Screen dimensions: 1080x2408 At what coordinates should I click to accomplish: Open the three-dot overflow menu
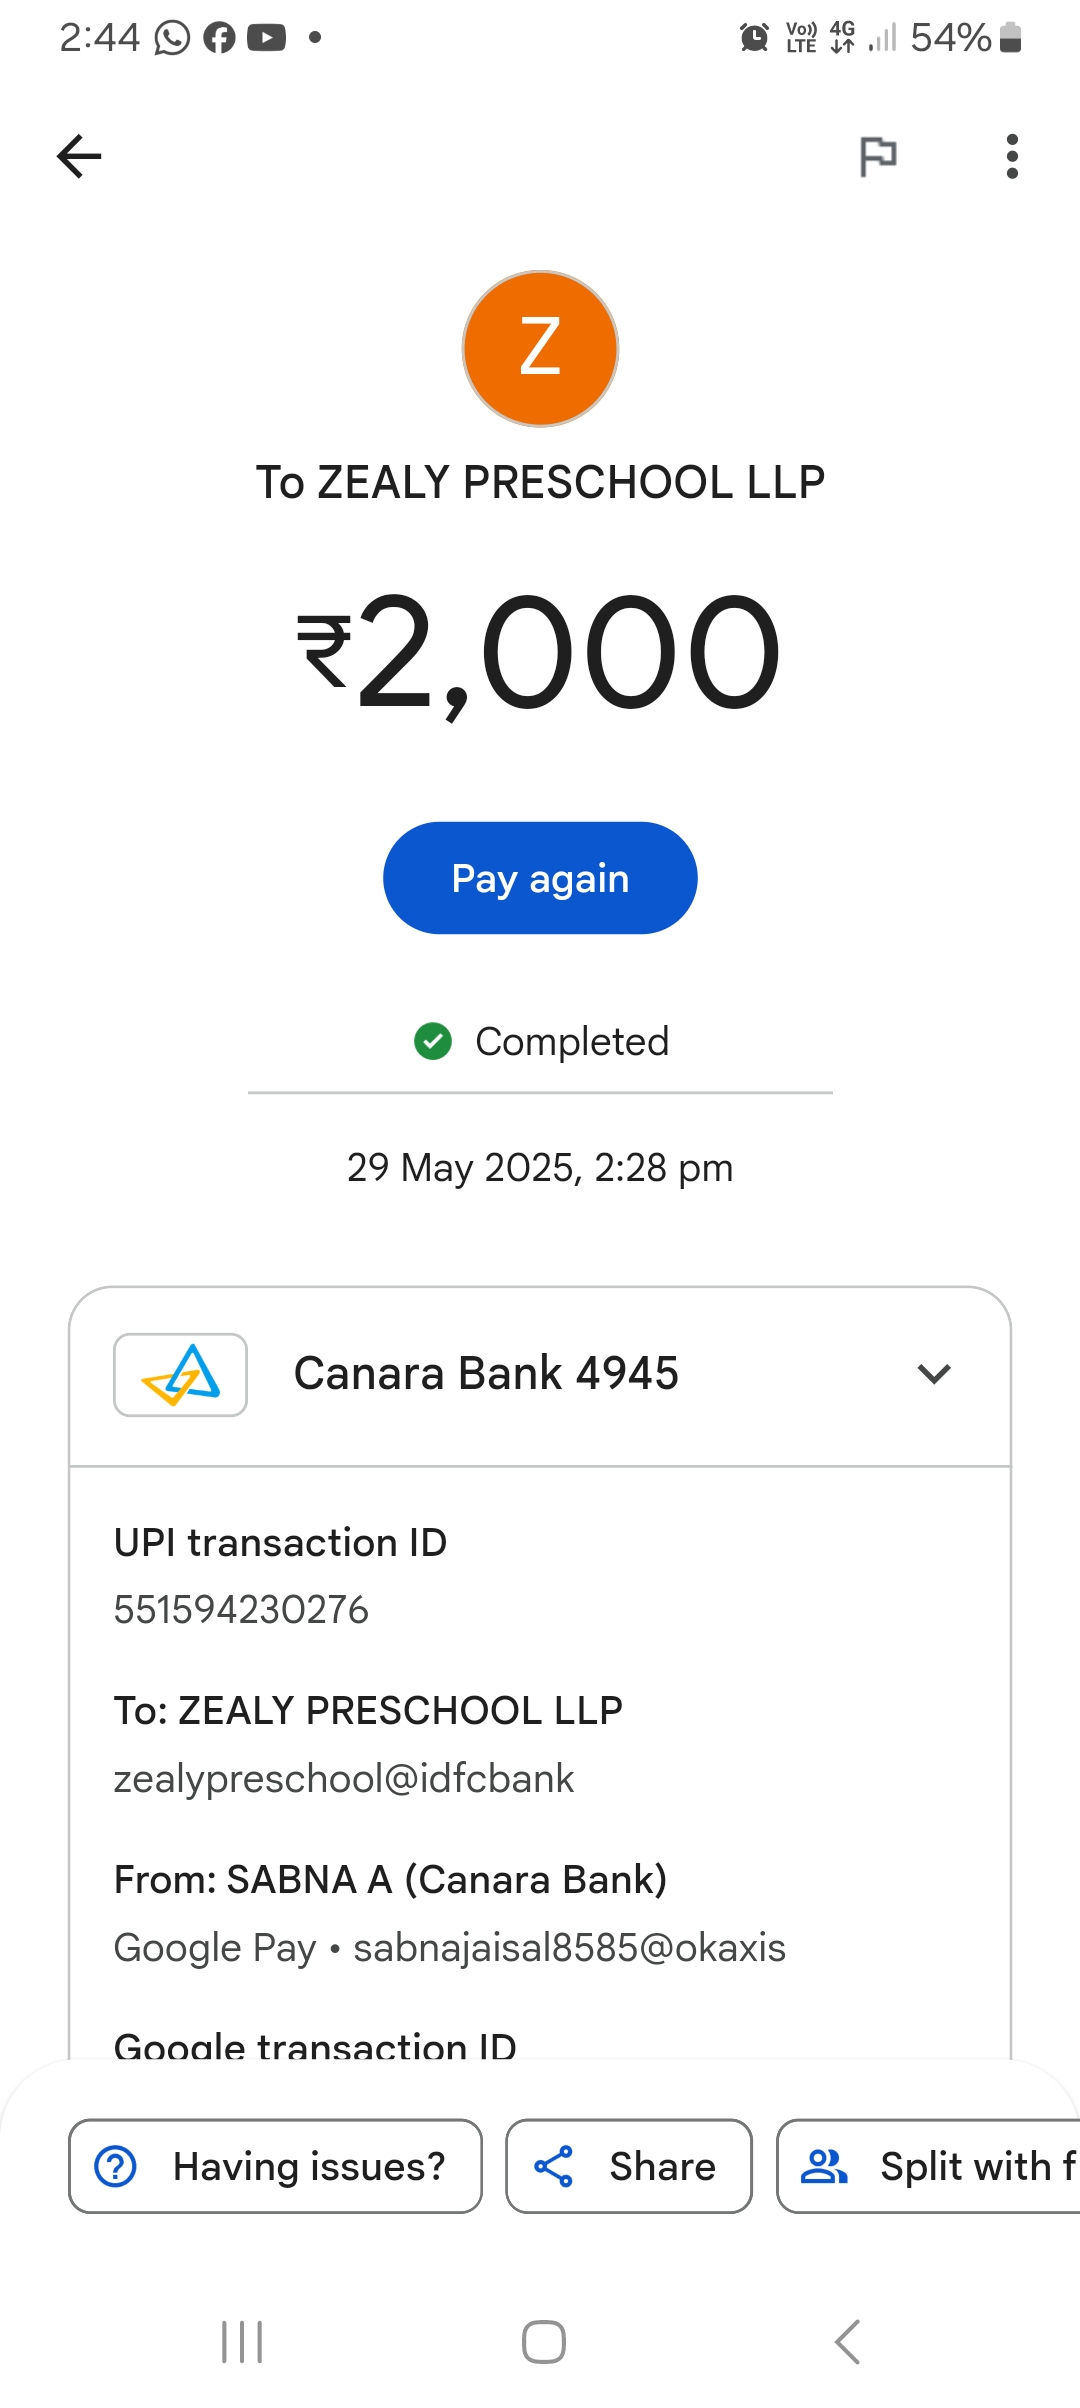[x=1012, y=156]
